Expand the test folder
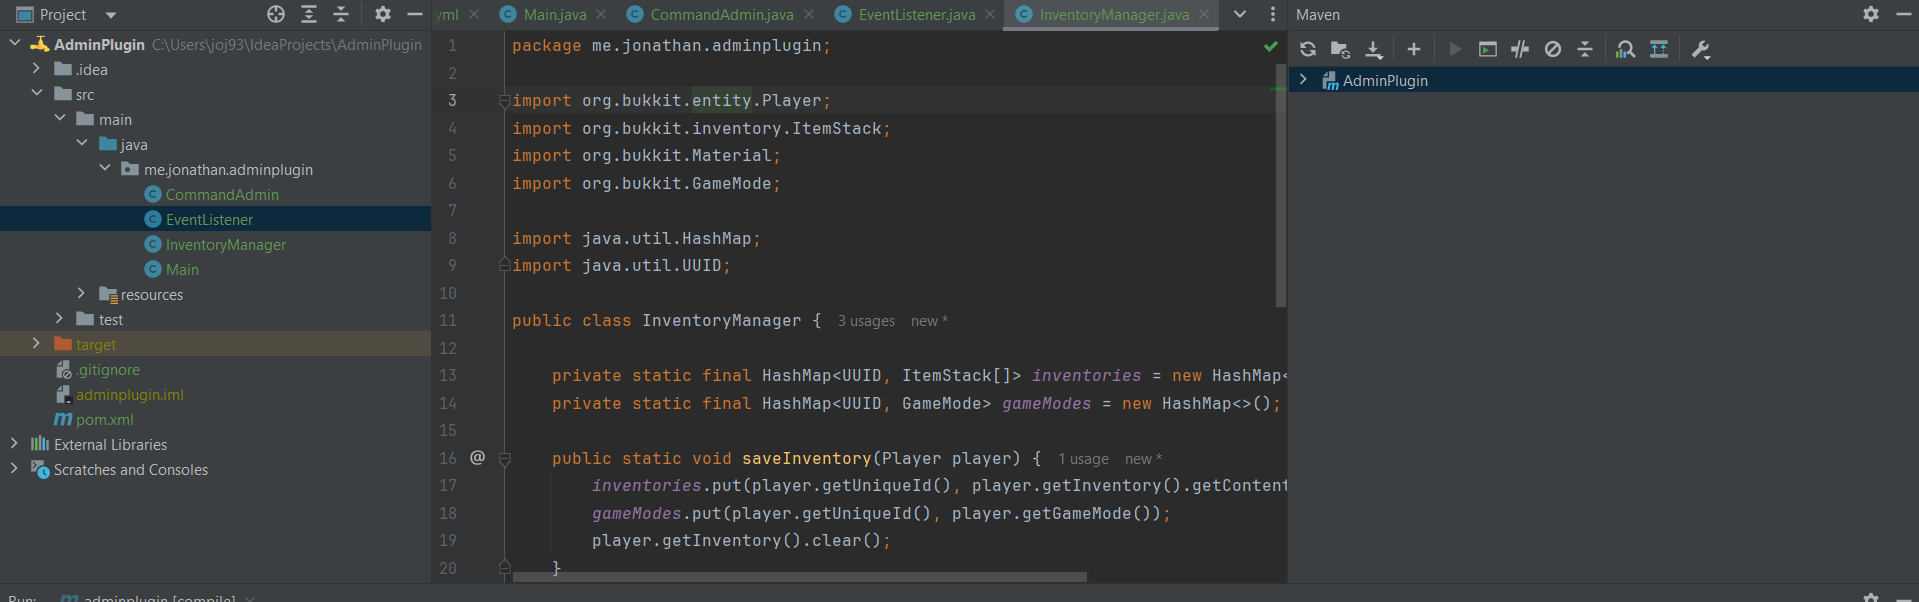This screenshot has height=602, width=1919. (60, 318)
